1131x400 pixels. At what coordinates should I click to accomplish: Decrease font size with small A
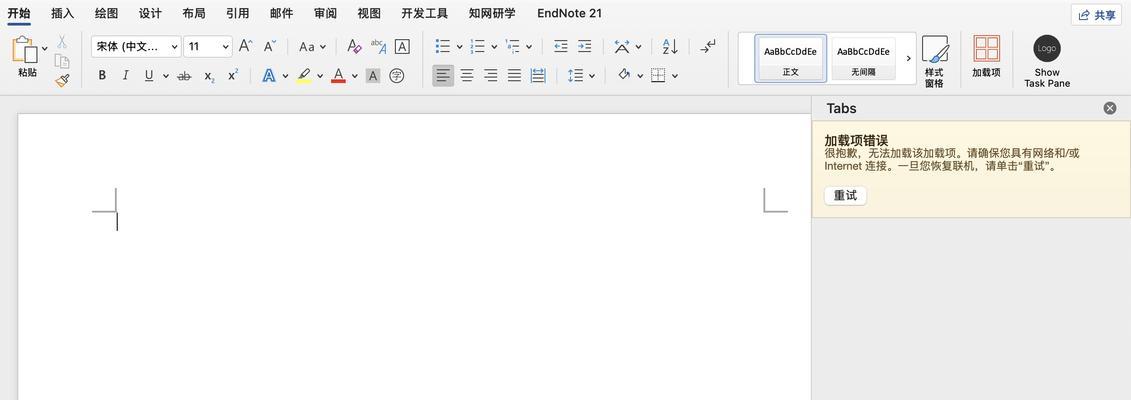[270, 46]
